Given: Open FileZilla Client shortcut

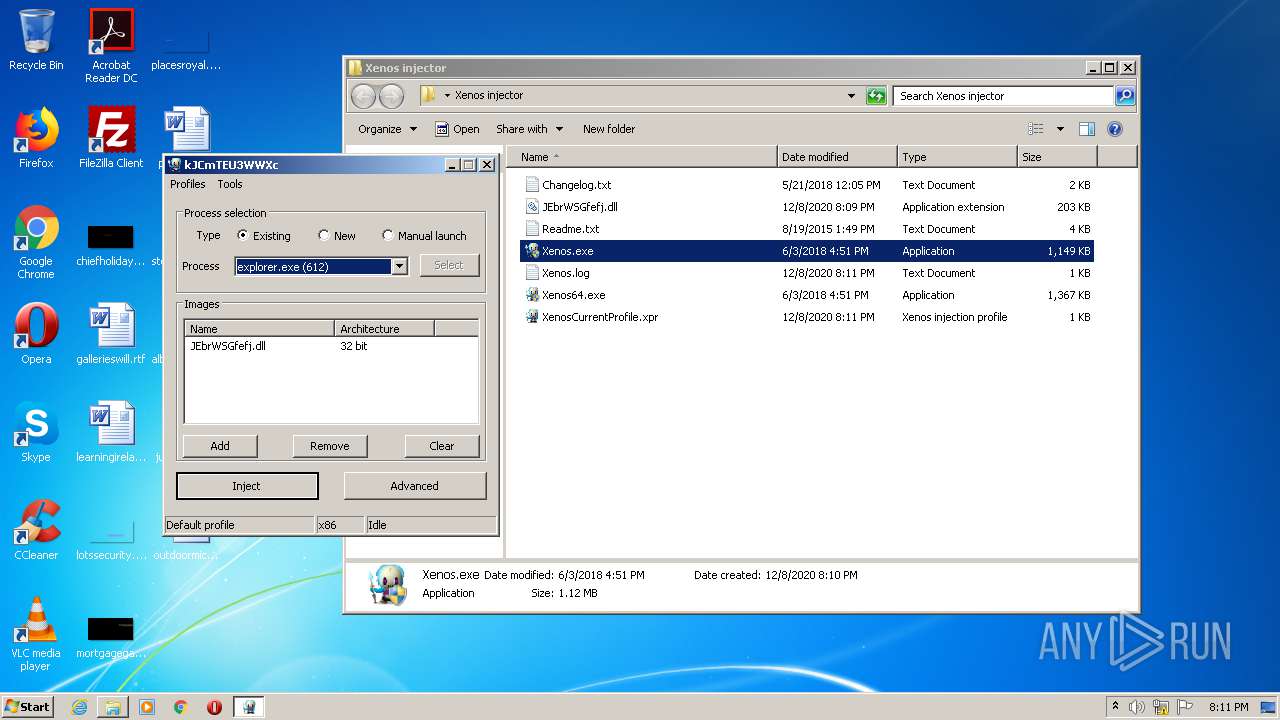Looking at the screenshot, I should [111, 137].
